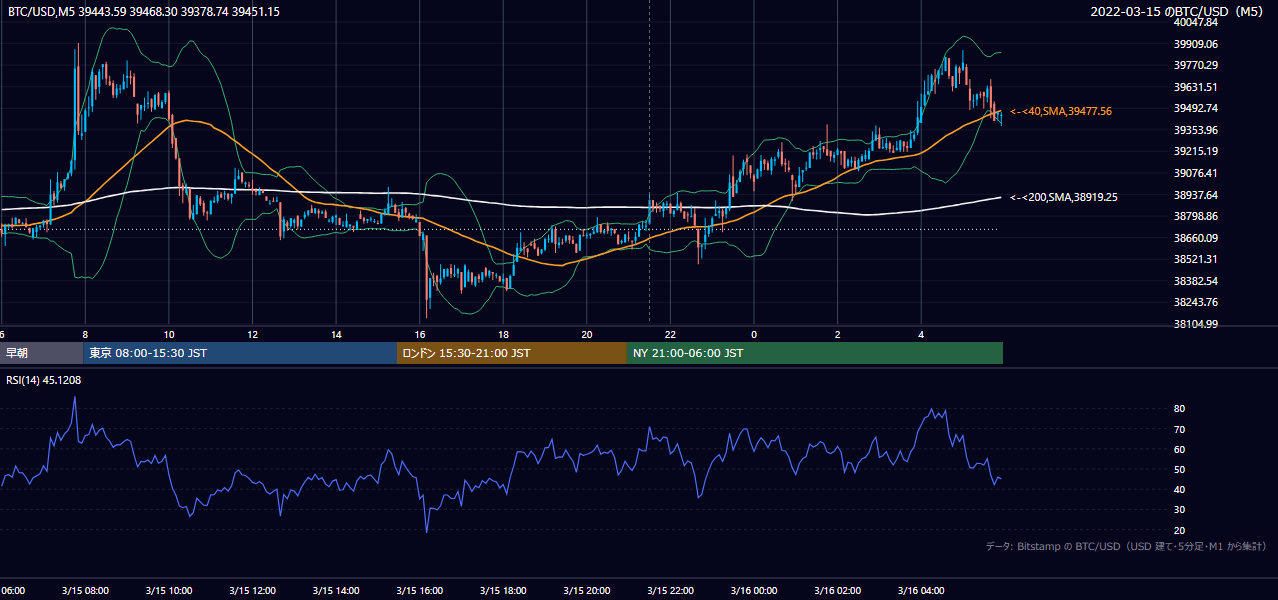Click the RSI scale value 40
This screenshot has width=1278, height=600.
pyautogui.click(x=1180, y=489)
